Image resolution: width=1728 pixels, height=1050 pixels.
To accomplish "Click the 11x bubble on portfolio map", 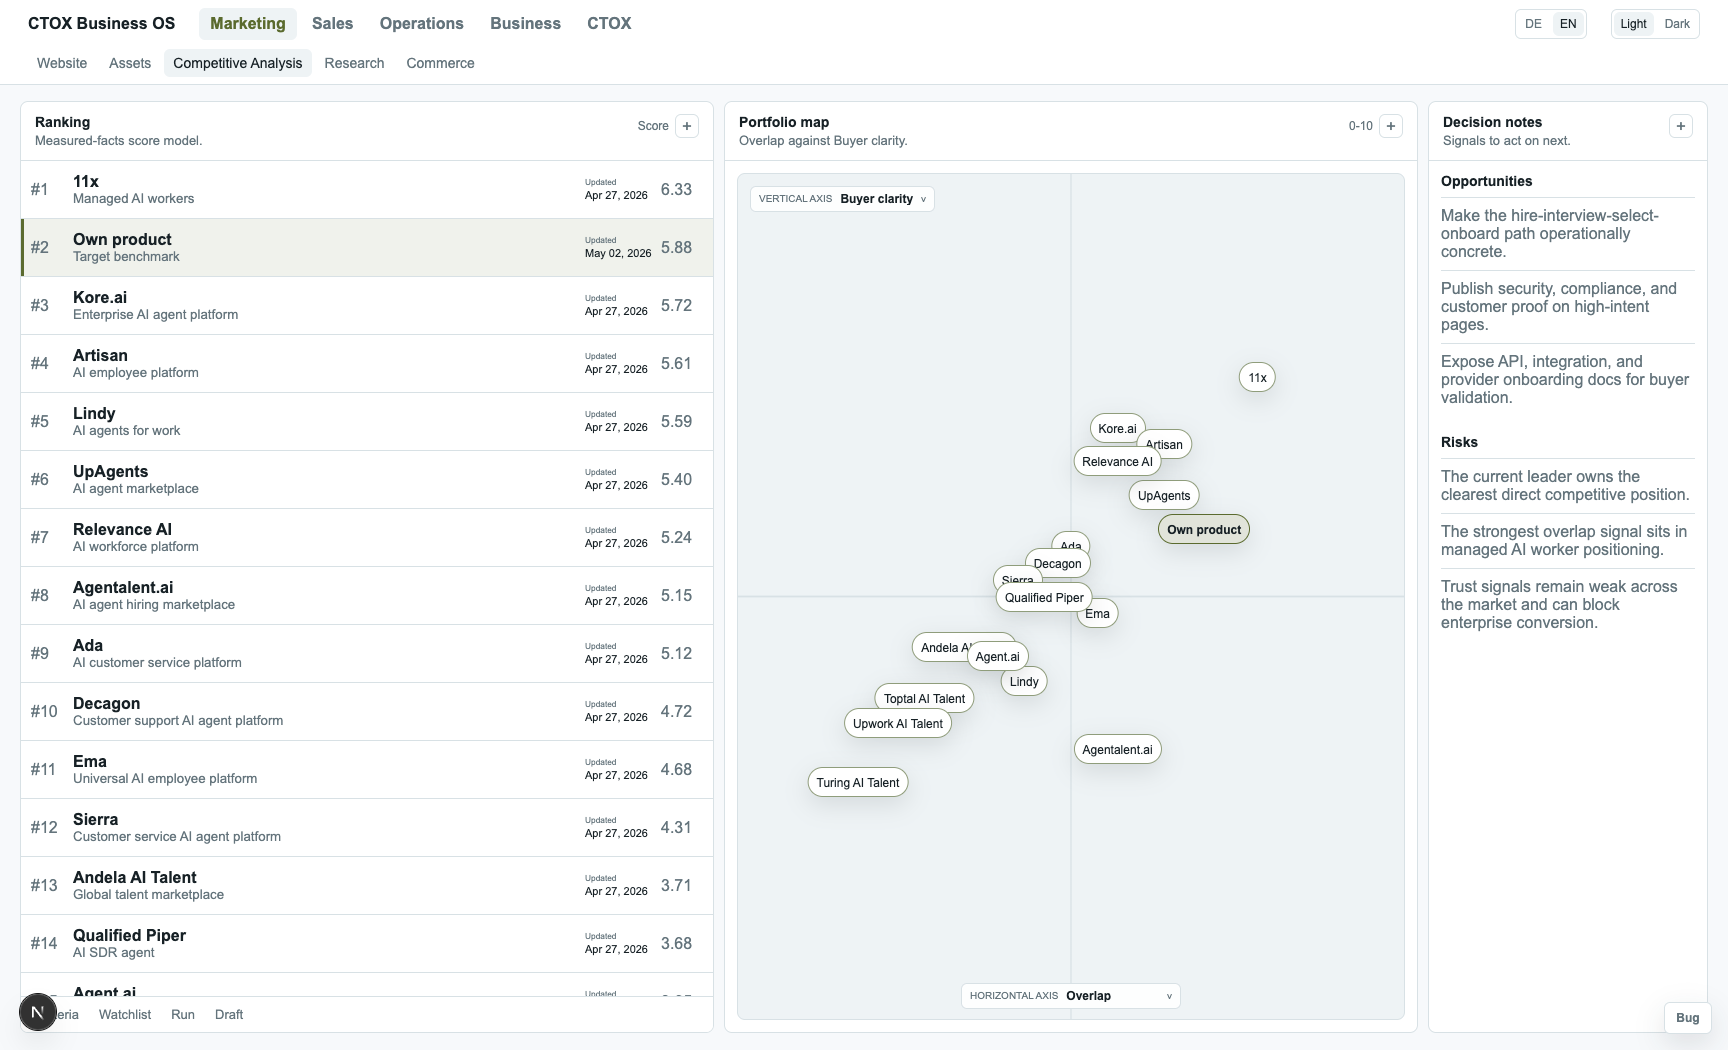I will (x=1257, y=378).
